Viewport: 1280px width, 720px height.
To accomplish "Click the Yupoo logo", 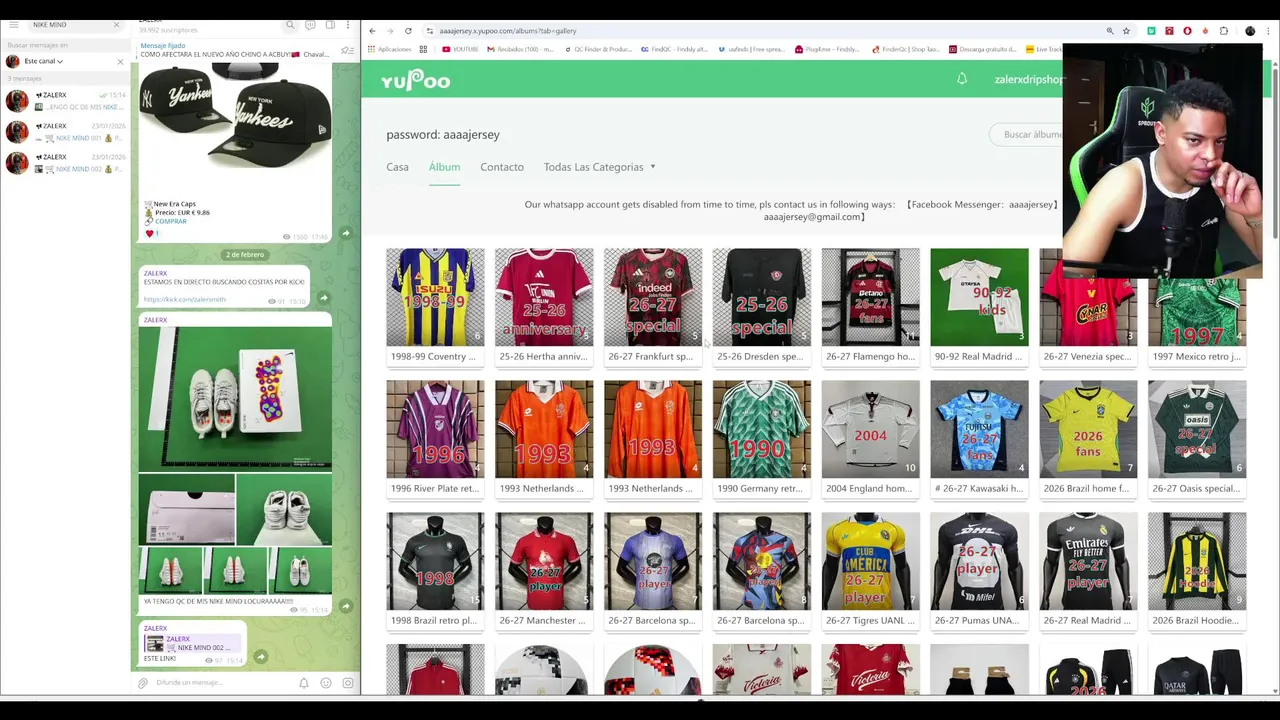I will (415, 80).
